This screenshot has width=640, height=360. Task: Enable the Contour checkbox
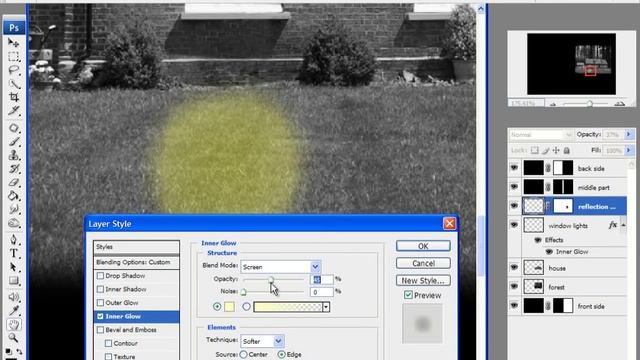tap(109, 343)
